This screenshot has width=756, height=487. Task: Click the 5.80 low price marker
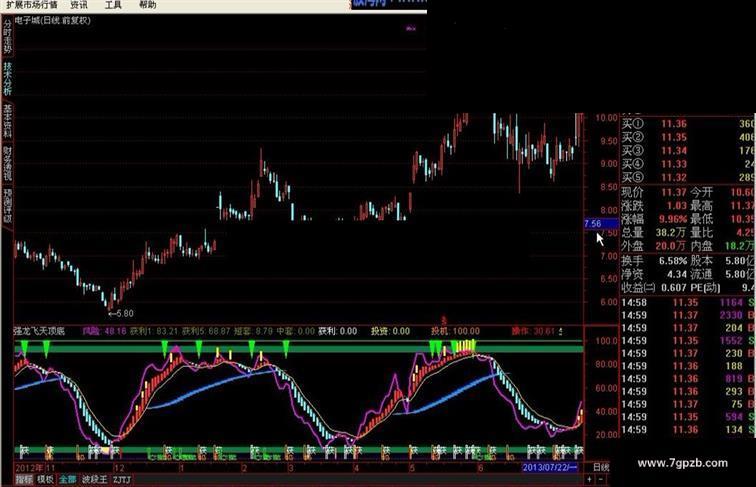(x=121, y=313)
